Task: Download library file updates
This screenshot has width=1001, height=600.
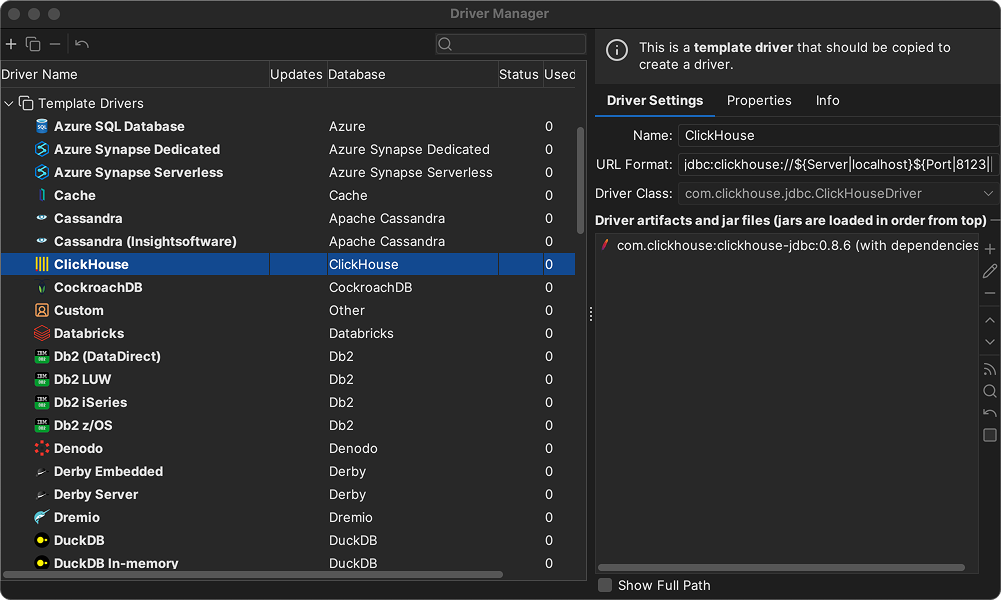Action: pyautogui.click(x=989, y=369)
